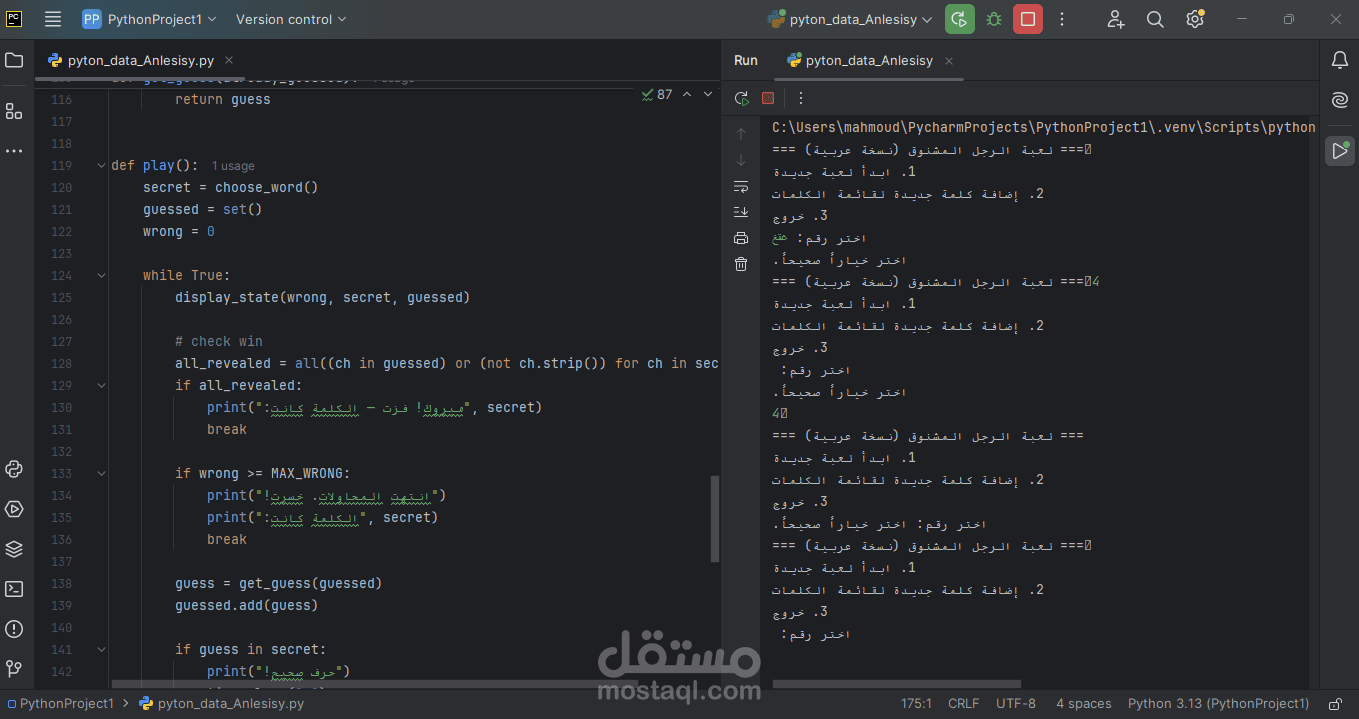Toggle scroll to end of console
The height and width of the screenshot is (719, 1359).
pos(741,212)
